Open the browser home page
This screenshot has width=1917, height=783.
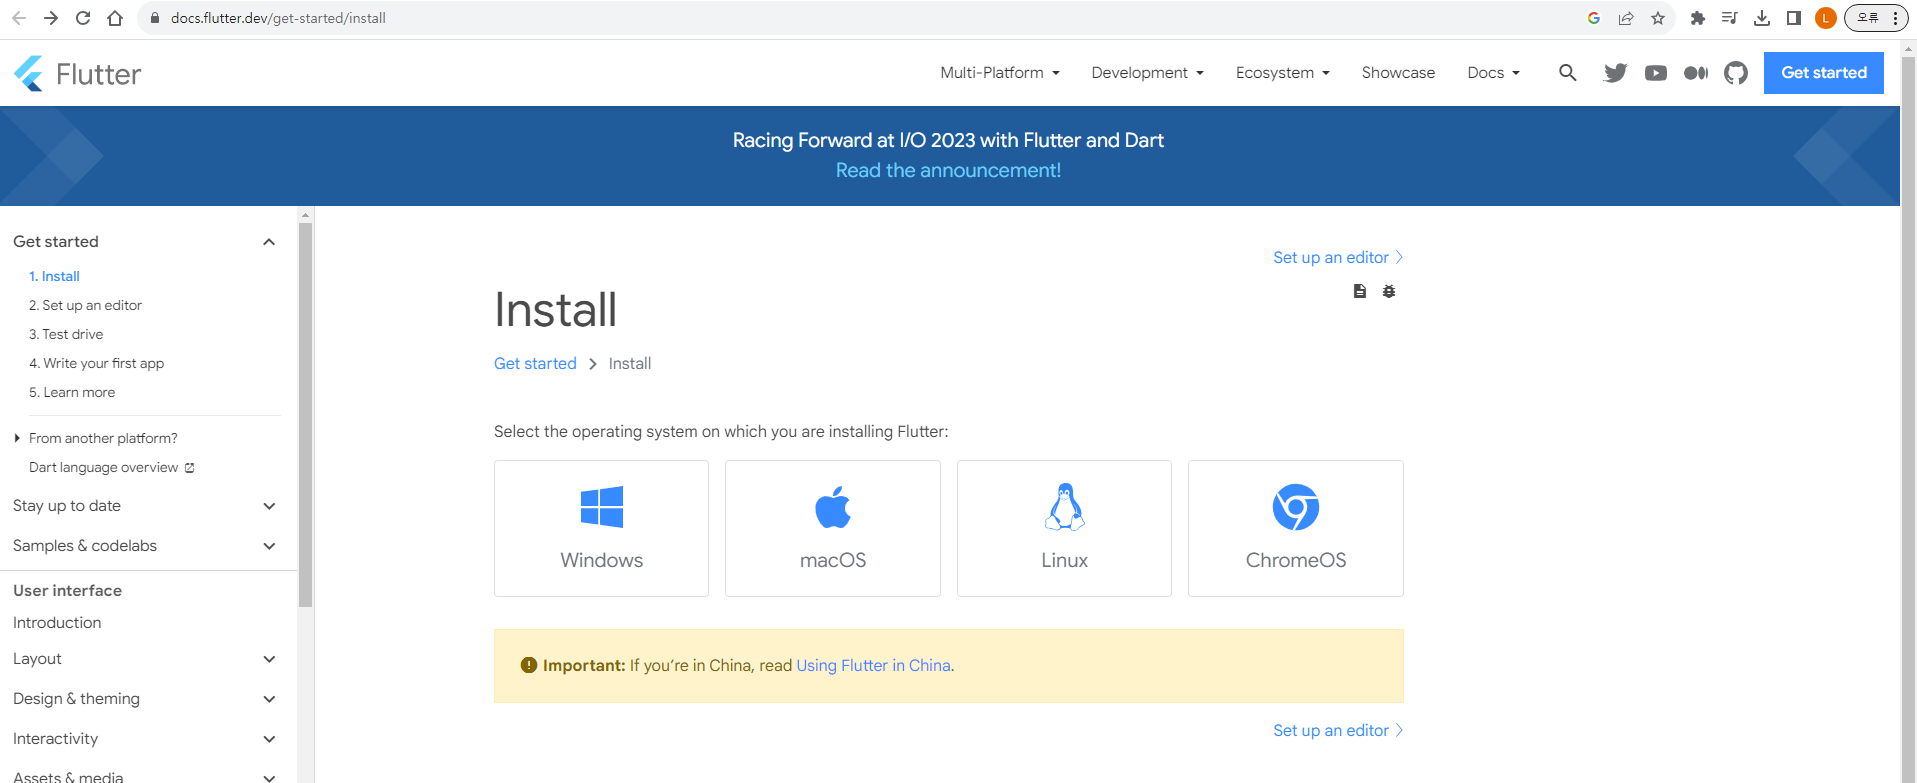(x=115, y=18)
